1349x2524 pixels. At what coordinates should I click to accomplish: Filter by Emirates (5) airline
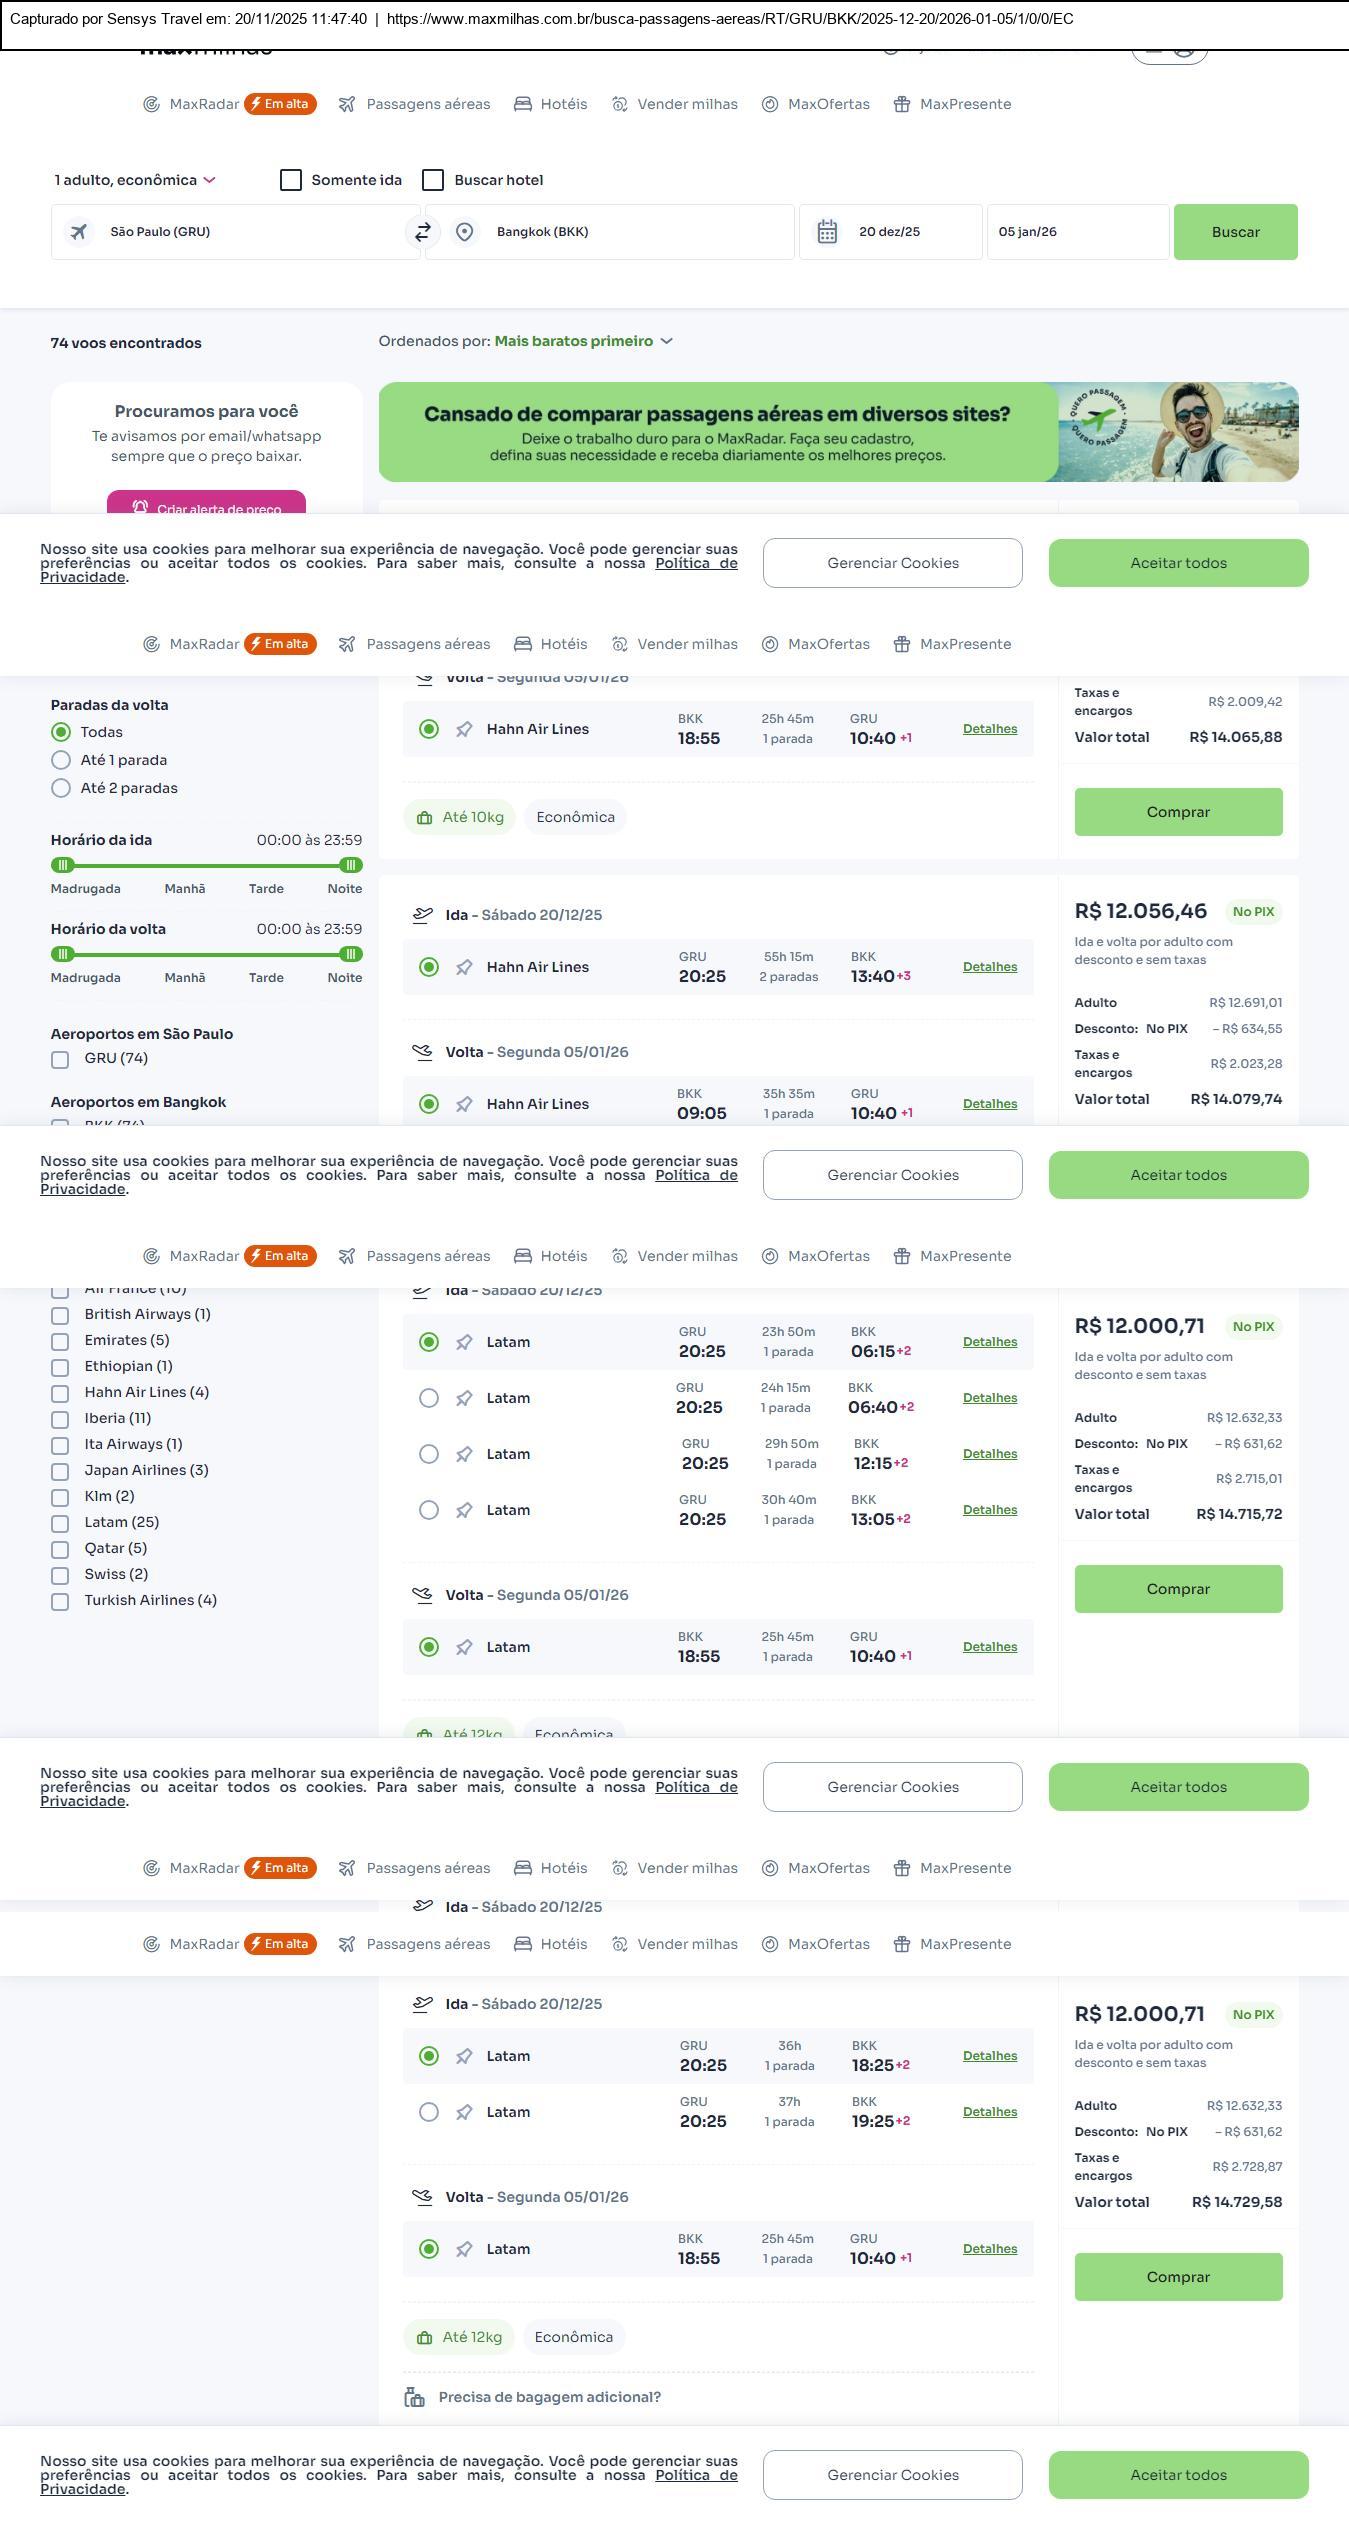point(60,1341)
